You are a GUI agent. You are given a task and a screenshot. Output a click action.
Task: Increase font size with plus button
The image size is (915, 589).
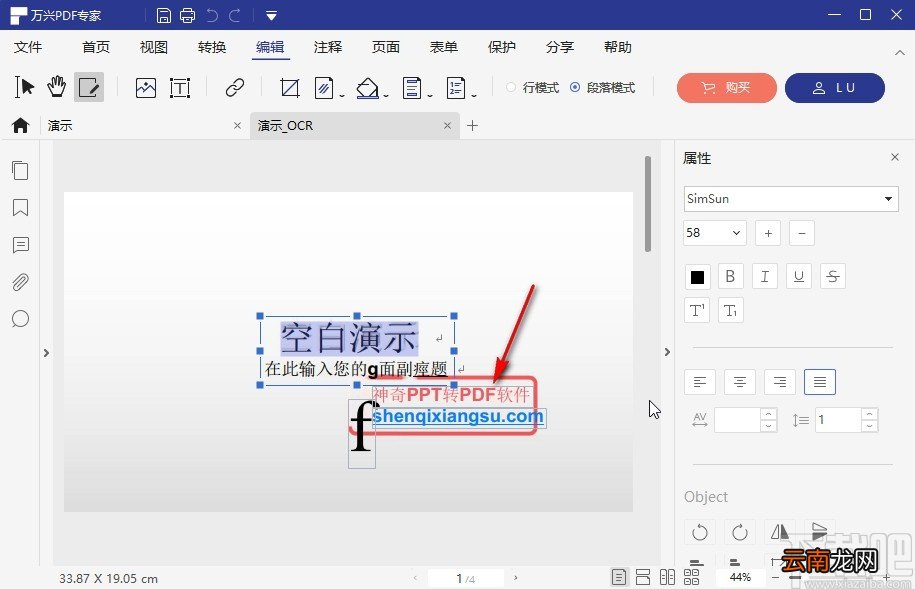click(768, 233)
